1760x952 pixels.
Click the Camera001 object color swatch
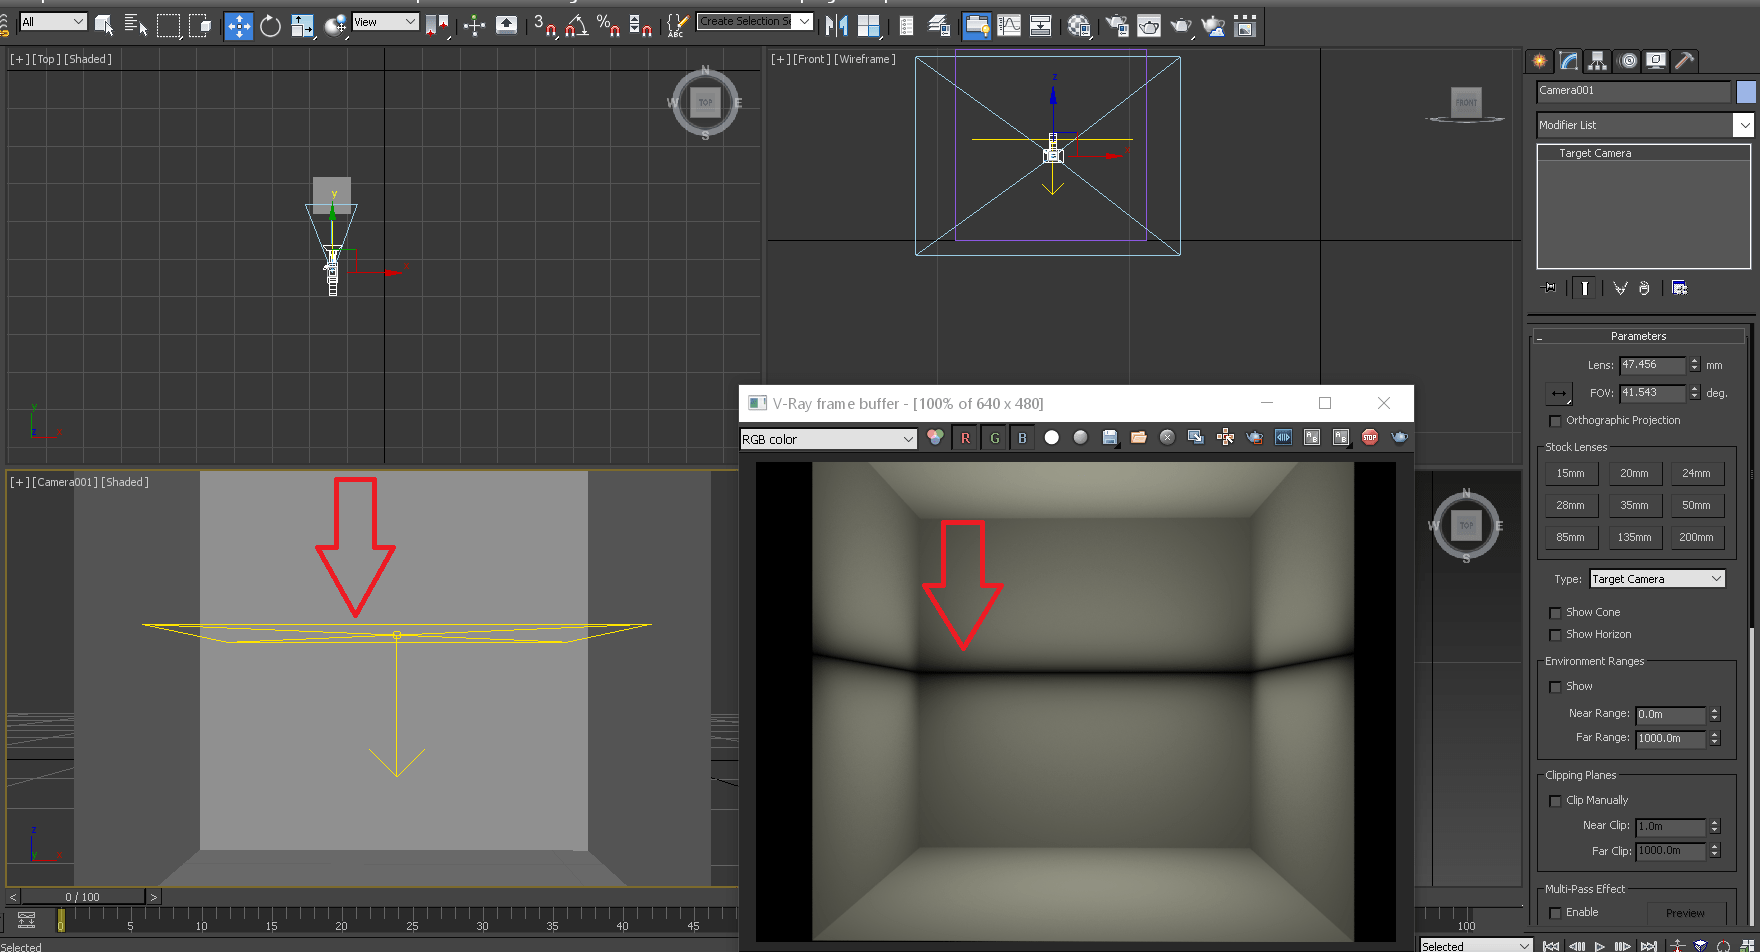tap(1746, 92)
